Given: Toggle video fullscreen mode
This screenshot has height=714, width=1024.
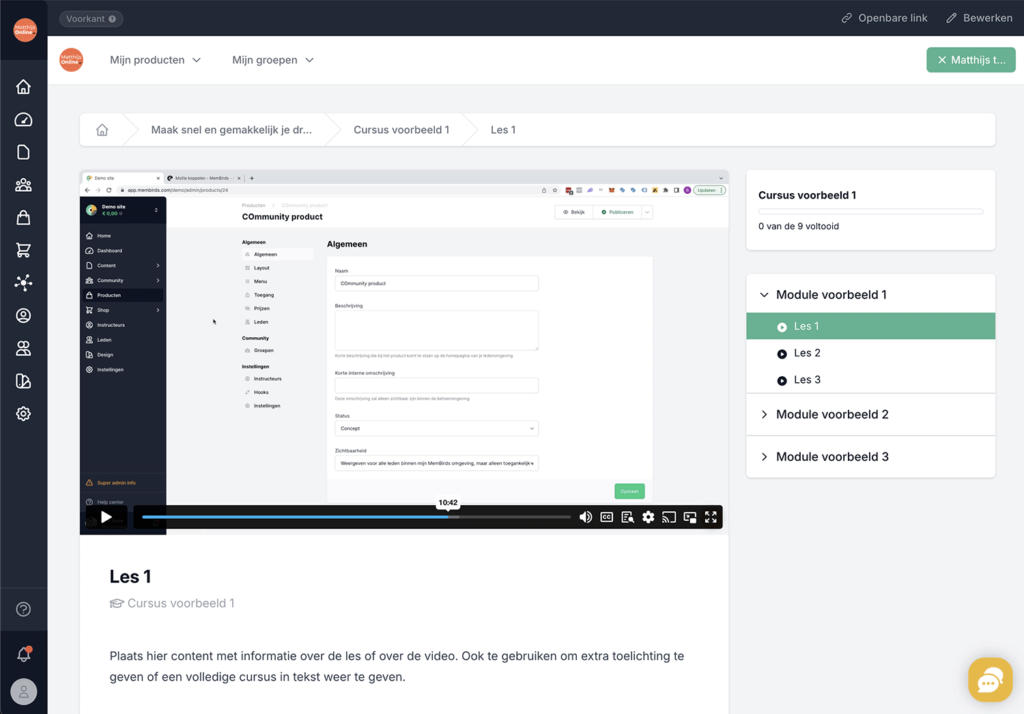Looking at the screenshot, I should tap(711, 517).
